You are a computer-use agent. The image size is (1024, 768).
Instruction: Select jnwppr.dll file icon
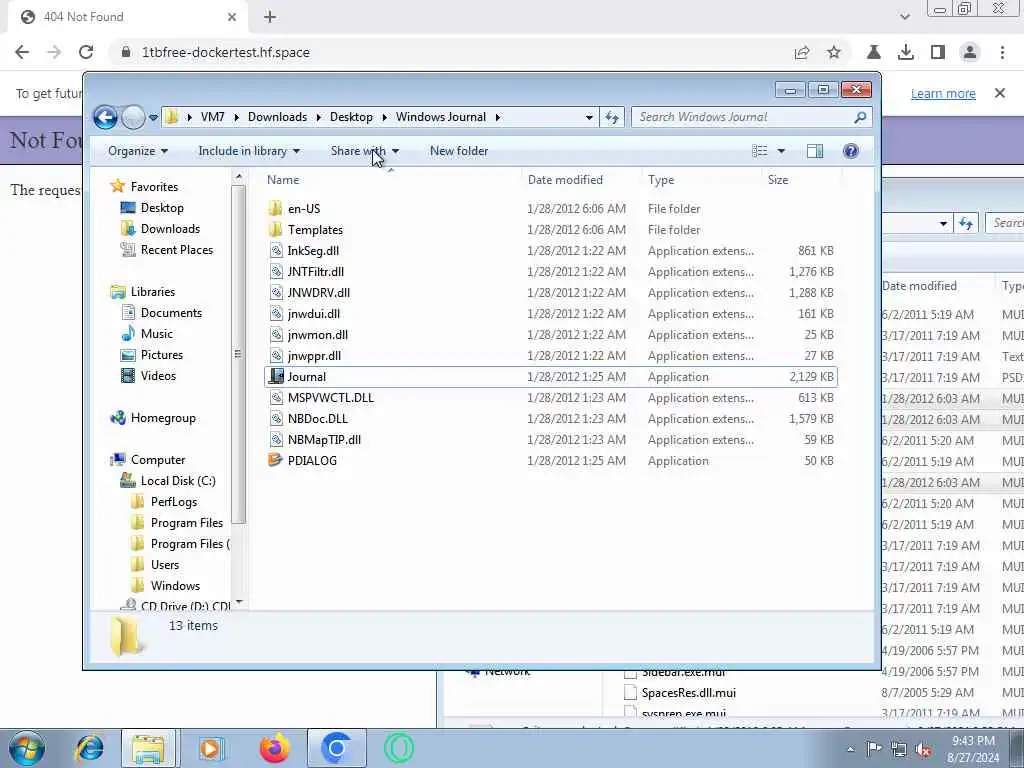coord(276,356)
